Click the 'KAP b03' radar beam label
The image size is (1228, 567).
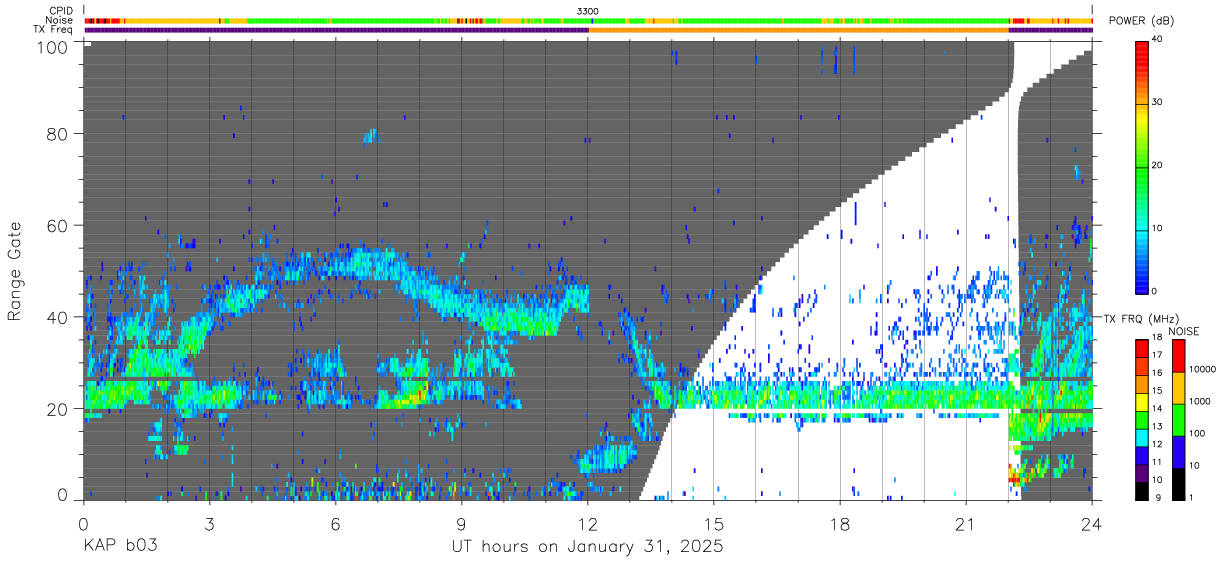click(x=119, y=547)
